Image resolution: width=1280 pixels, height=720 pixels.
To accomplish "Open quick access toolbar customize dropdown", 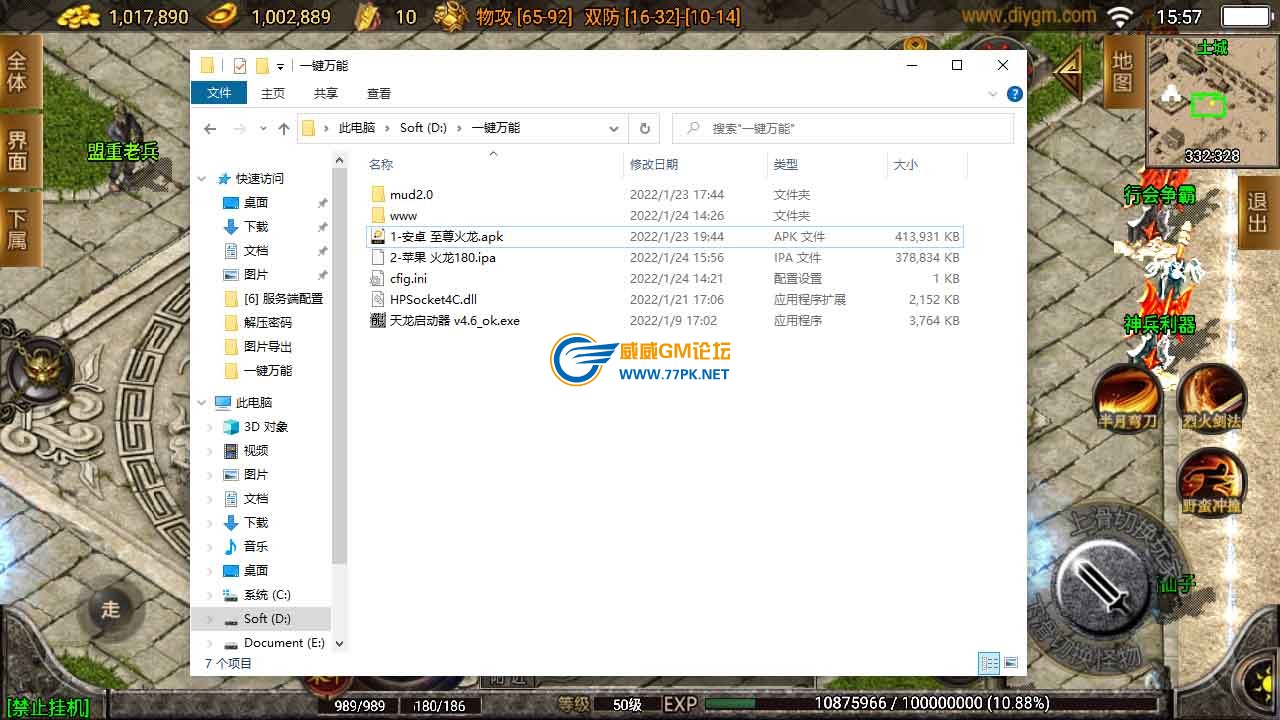I will coord(281,66).
